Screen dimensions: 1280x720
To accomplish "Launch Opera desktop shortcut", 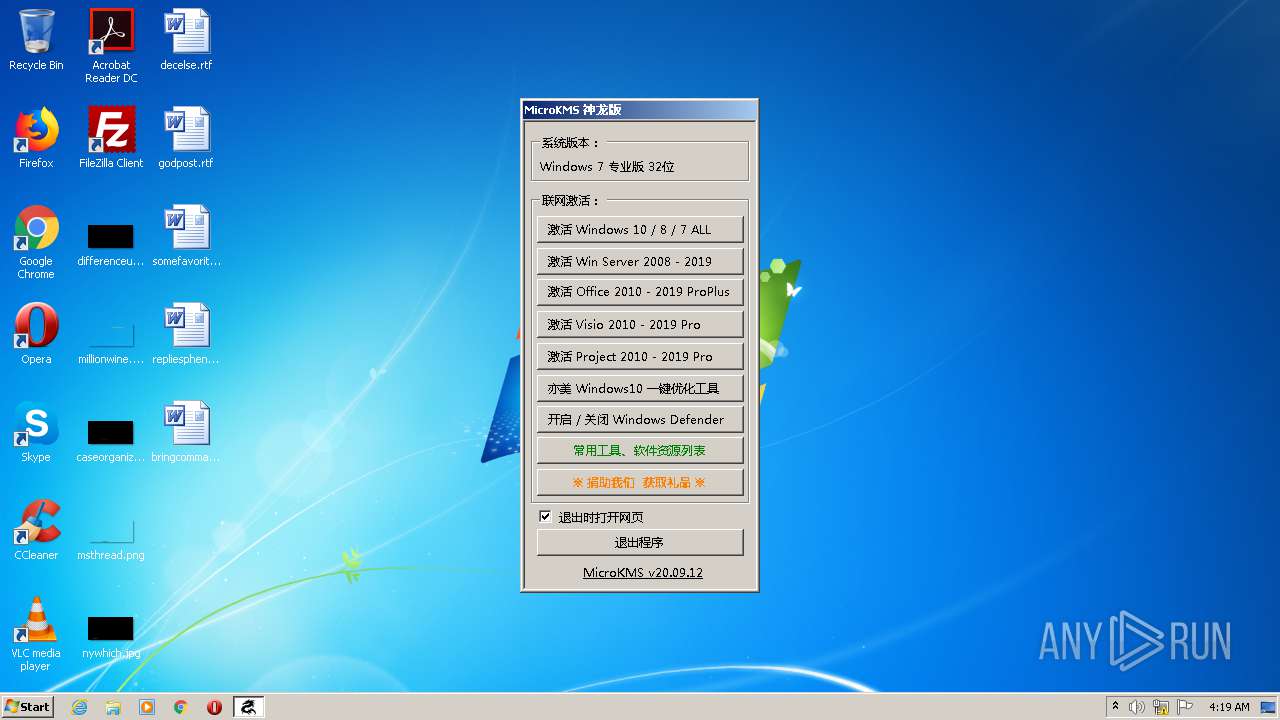I will coord(36,334).
